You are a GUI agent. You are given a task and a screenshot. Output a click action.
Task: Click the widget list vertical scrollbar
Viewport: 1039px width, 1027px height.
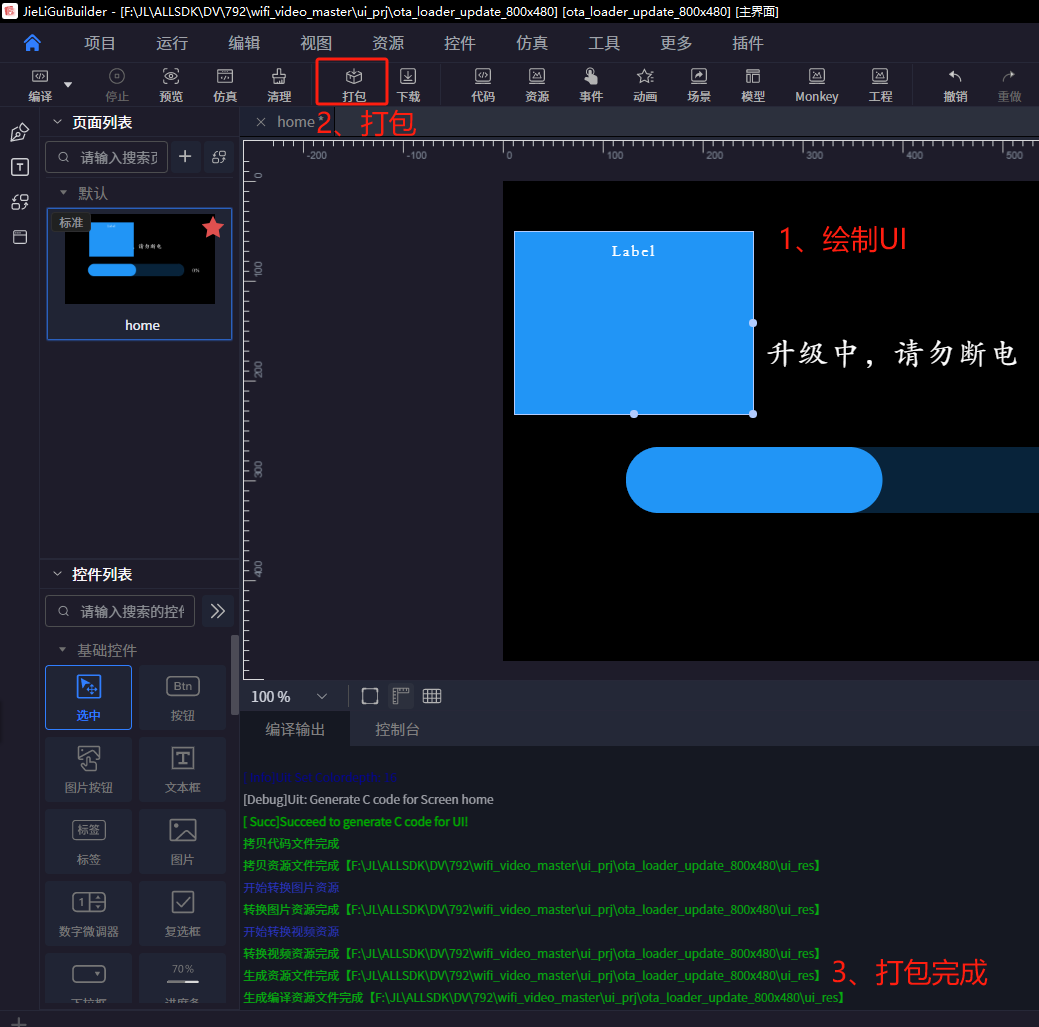(x=235, y=675)
